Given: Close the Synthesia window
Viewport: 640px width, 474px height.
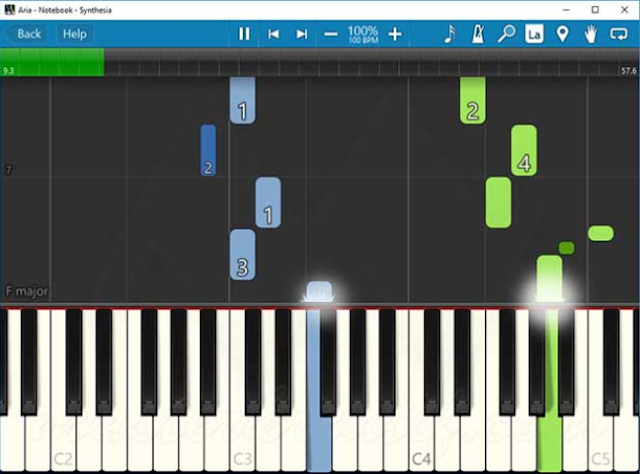Looking at the screenshot, I should [x=624, y=10].
